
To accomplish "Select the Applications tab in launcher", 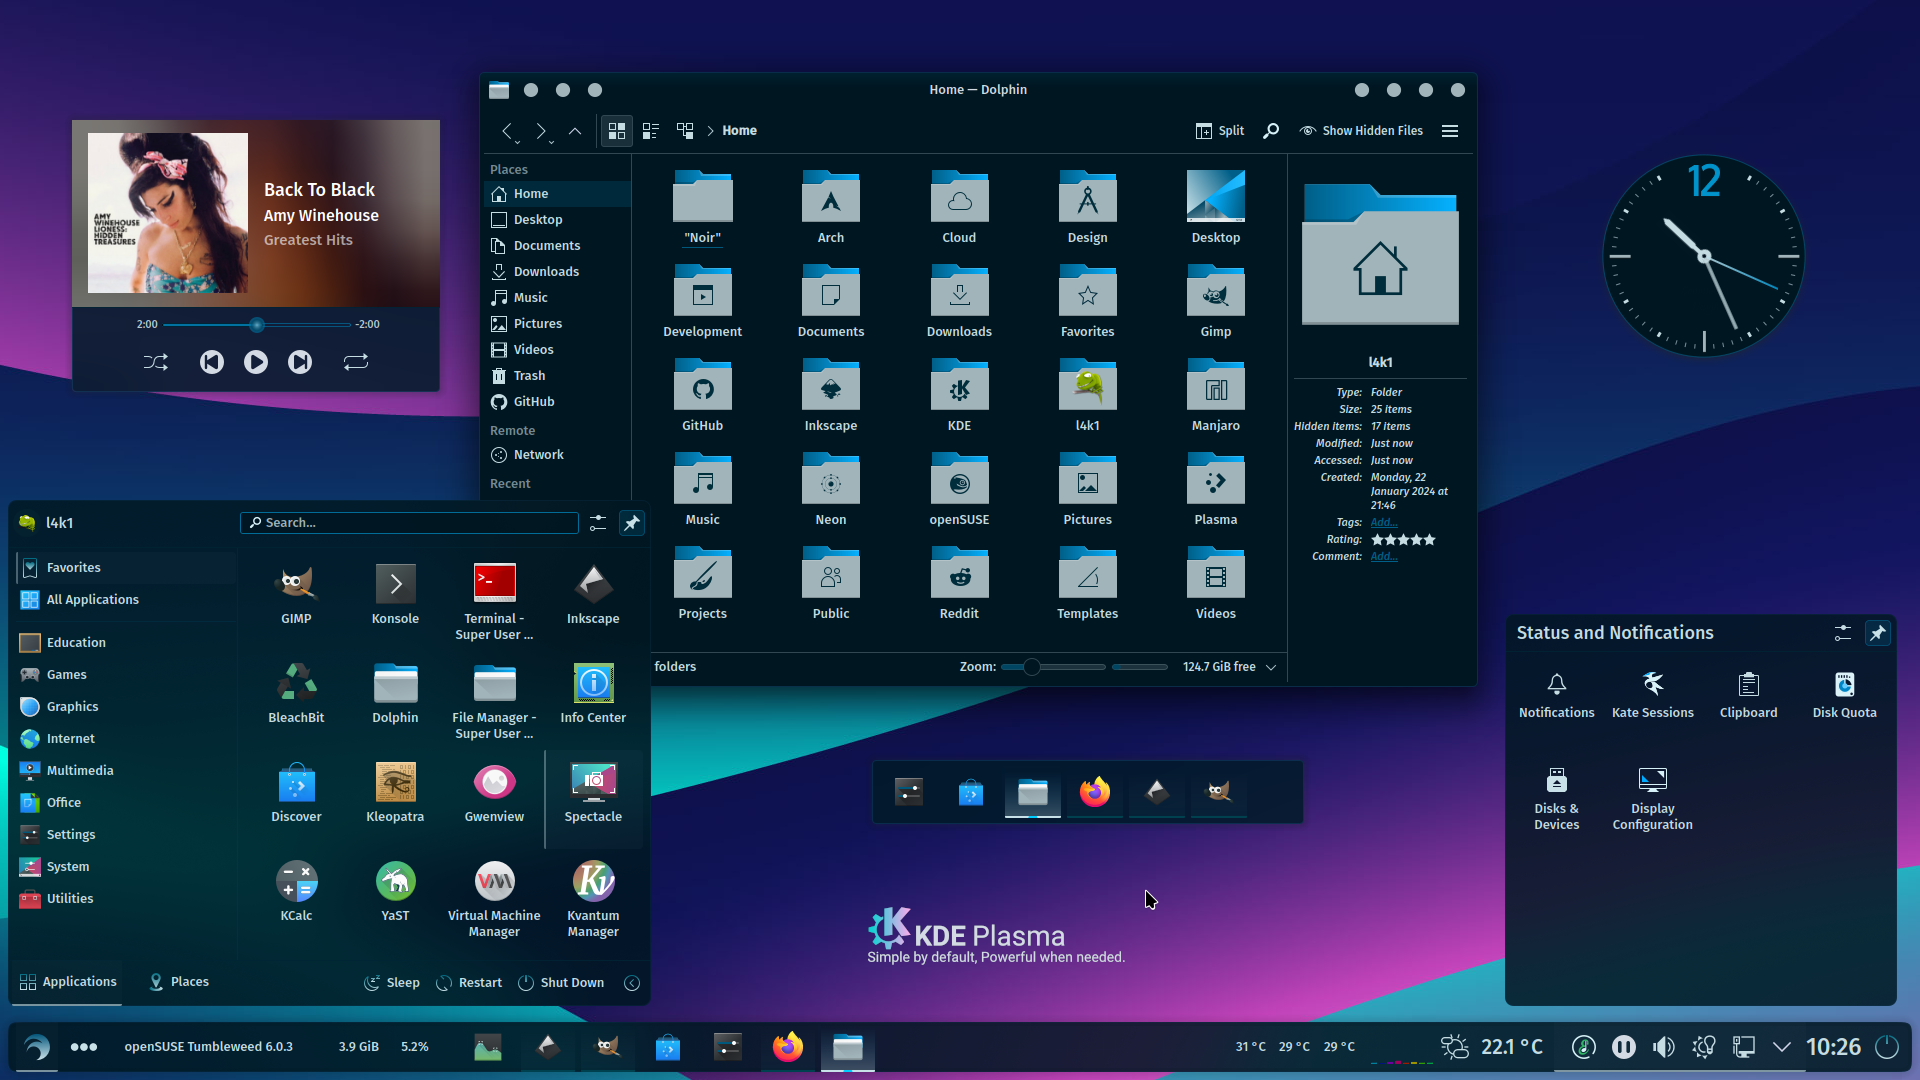I will click(x=68, y=982).
